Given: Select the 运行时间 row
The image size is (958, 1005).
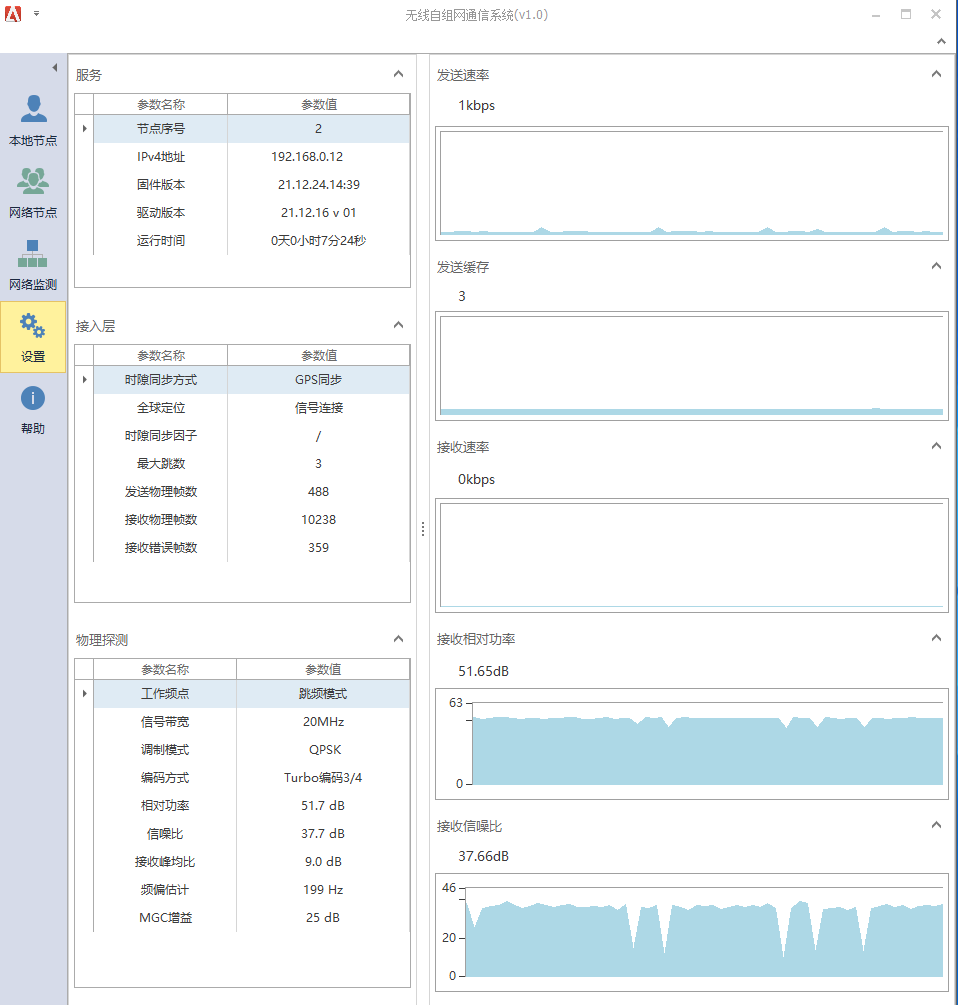Looking at the screenshot, I should pos(252,241).
